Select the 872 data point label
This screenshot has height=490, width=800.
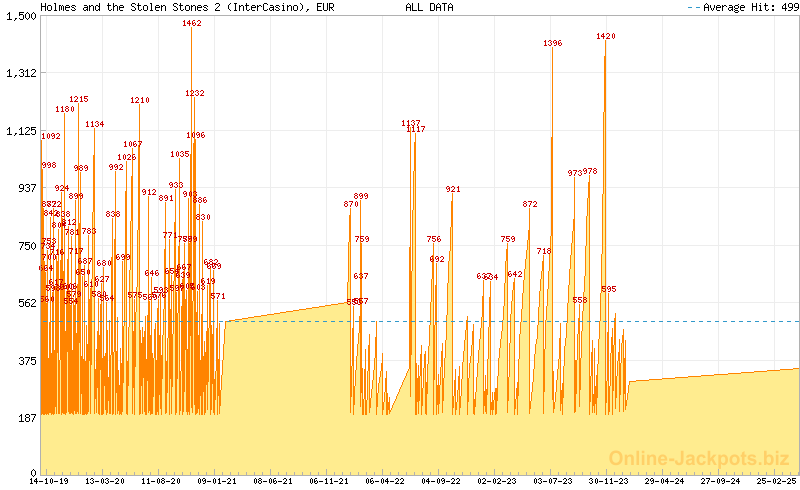tap(530, 204)
